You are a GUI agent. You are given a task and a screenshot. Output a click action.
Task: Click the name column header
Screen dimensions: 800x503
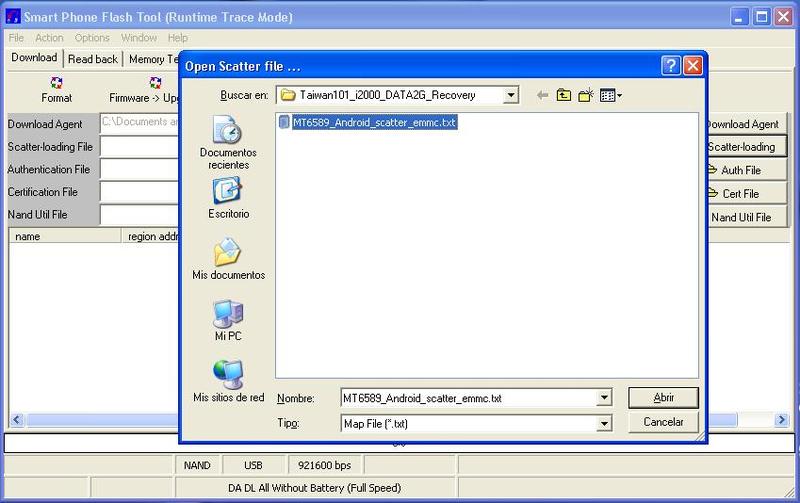pyautogui.click(x=65, y=236)
